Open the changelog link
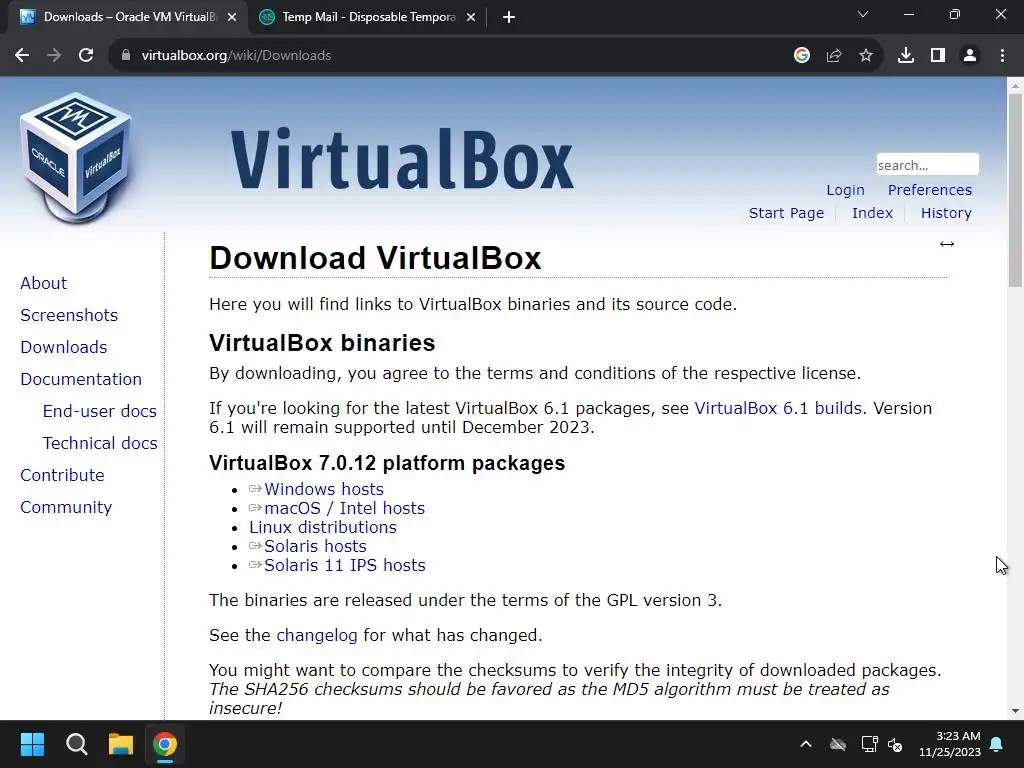 point(317,635)
